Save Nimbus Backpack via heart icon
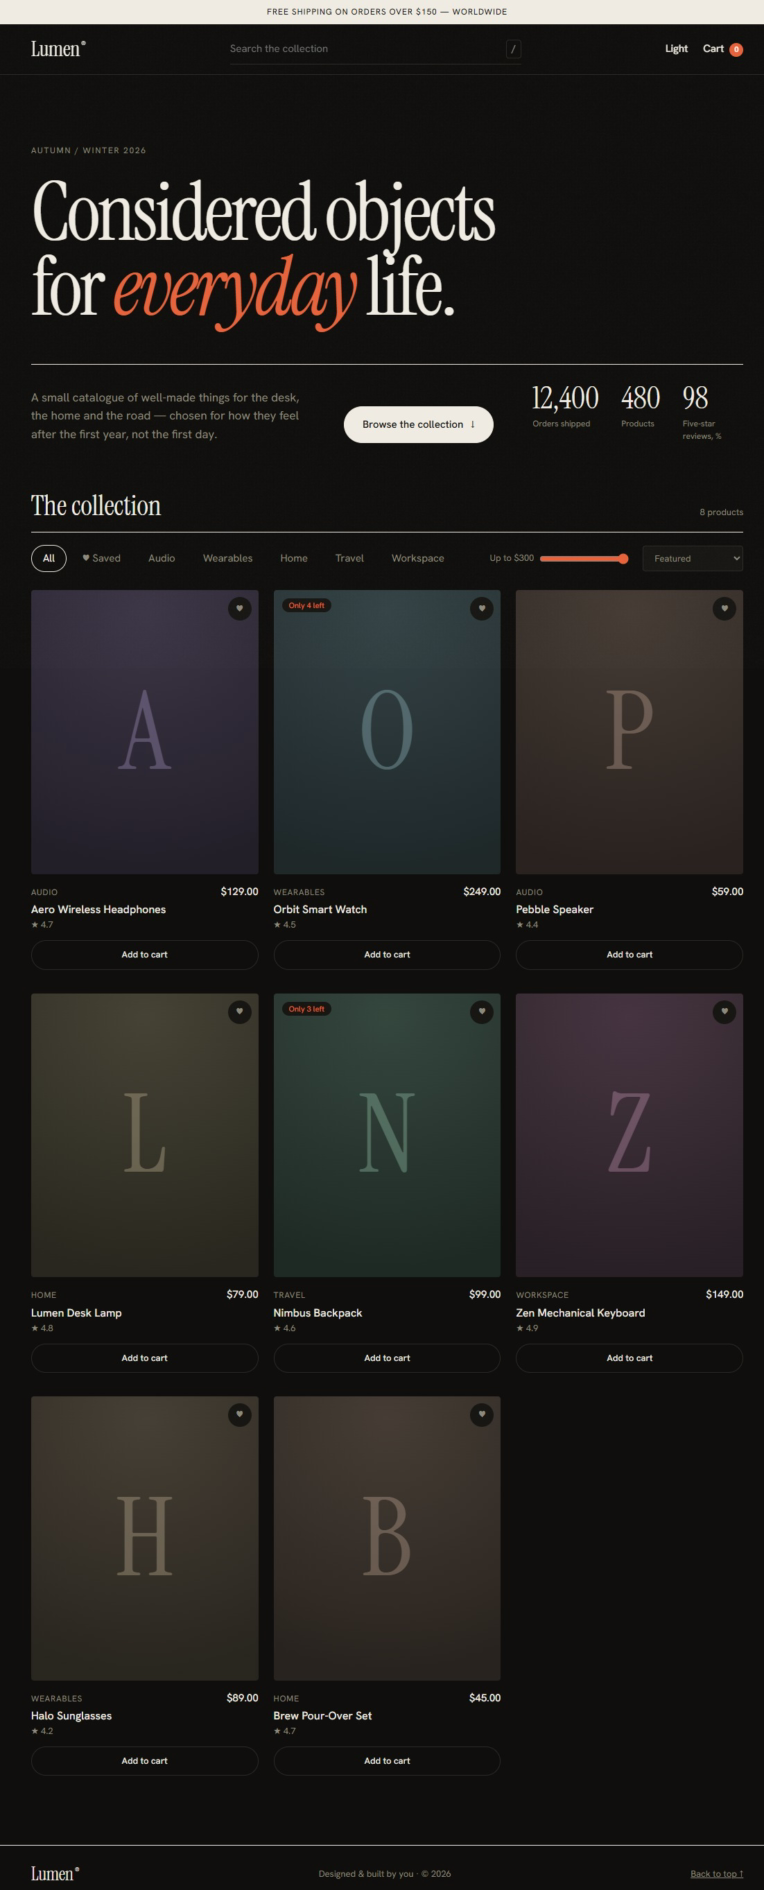764x1890 pixels. pos(482,1011)
